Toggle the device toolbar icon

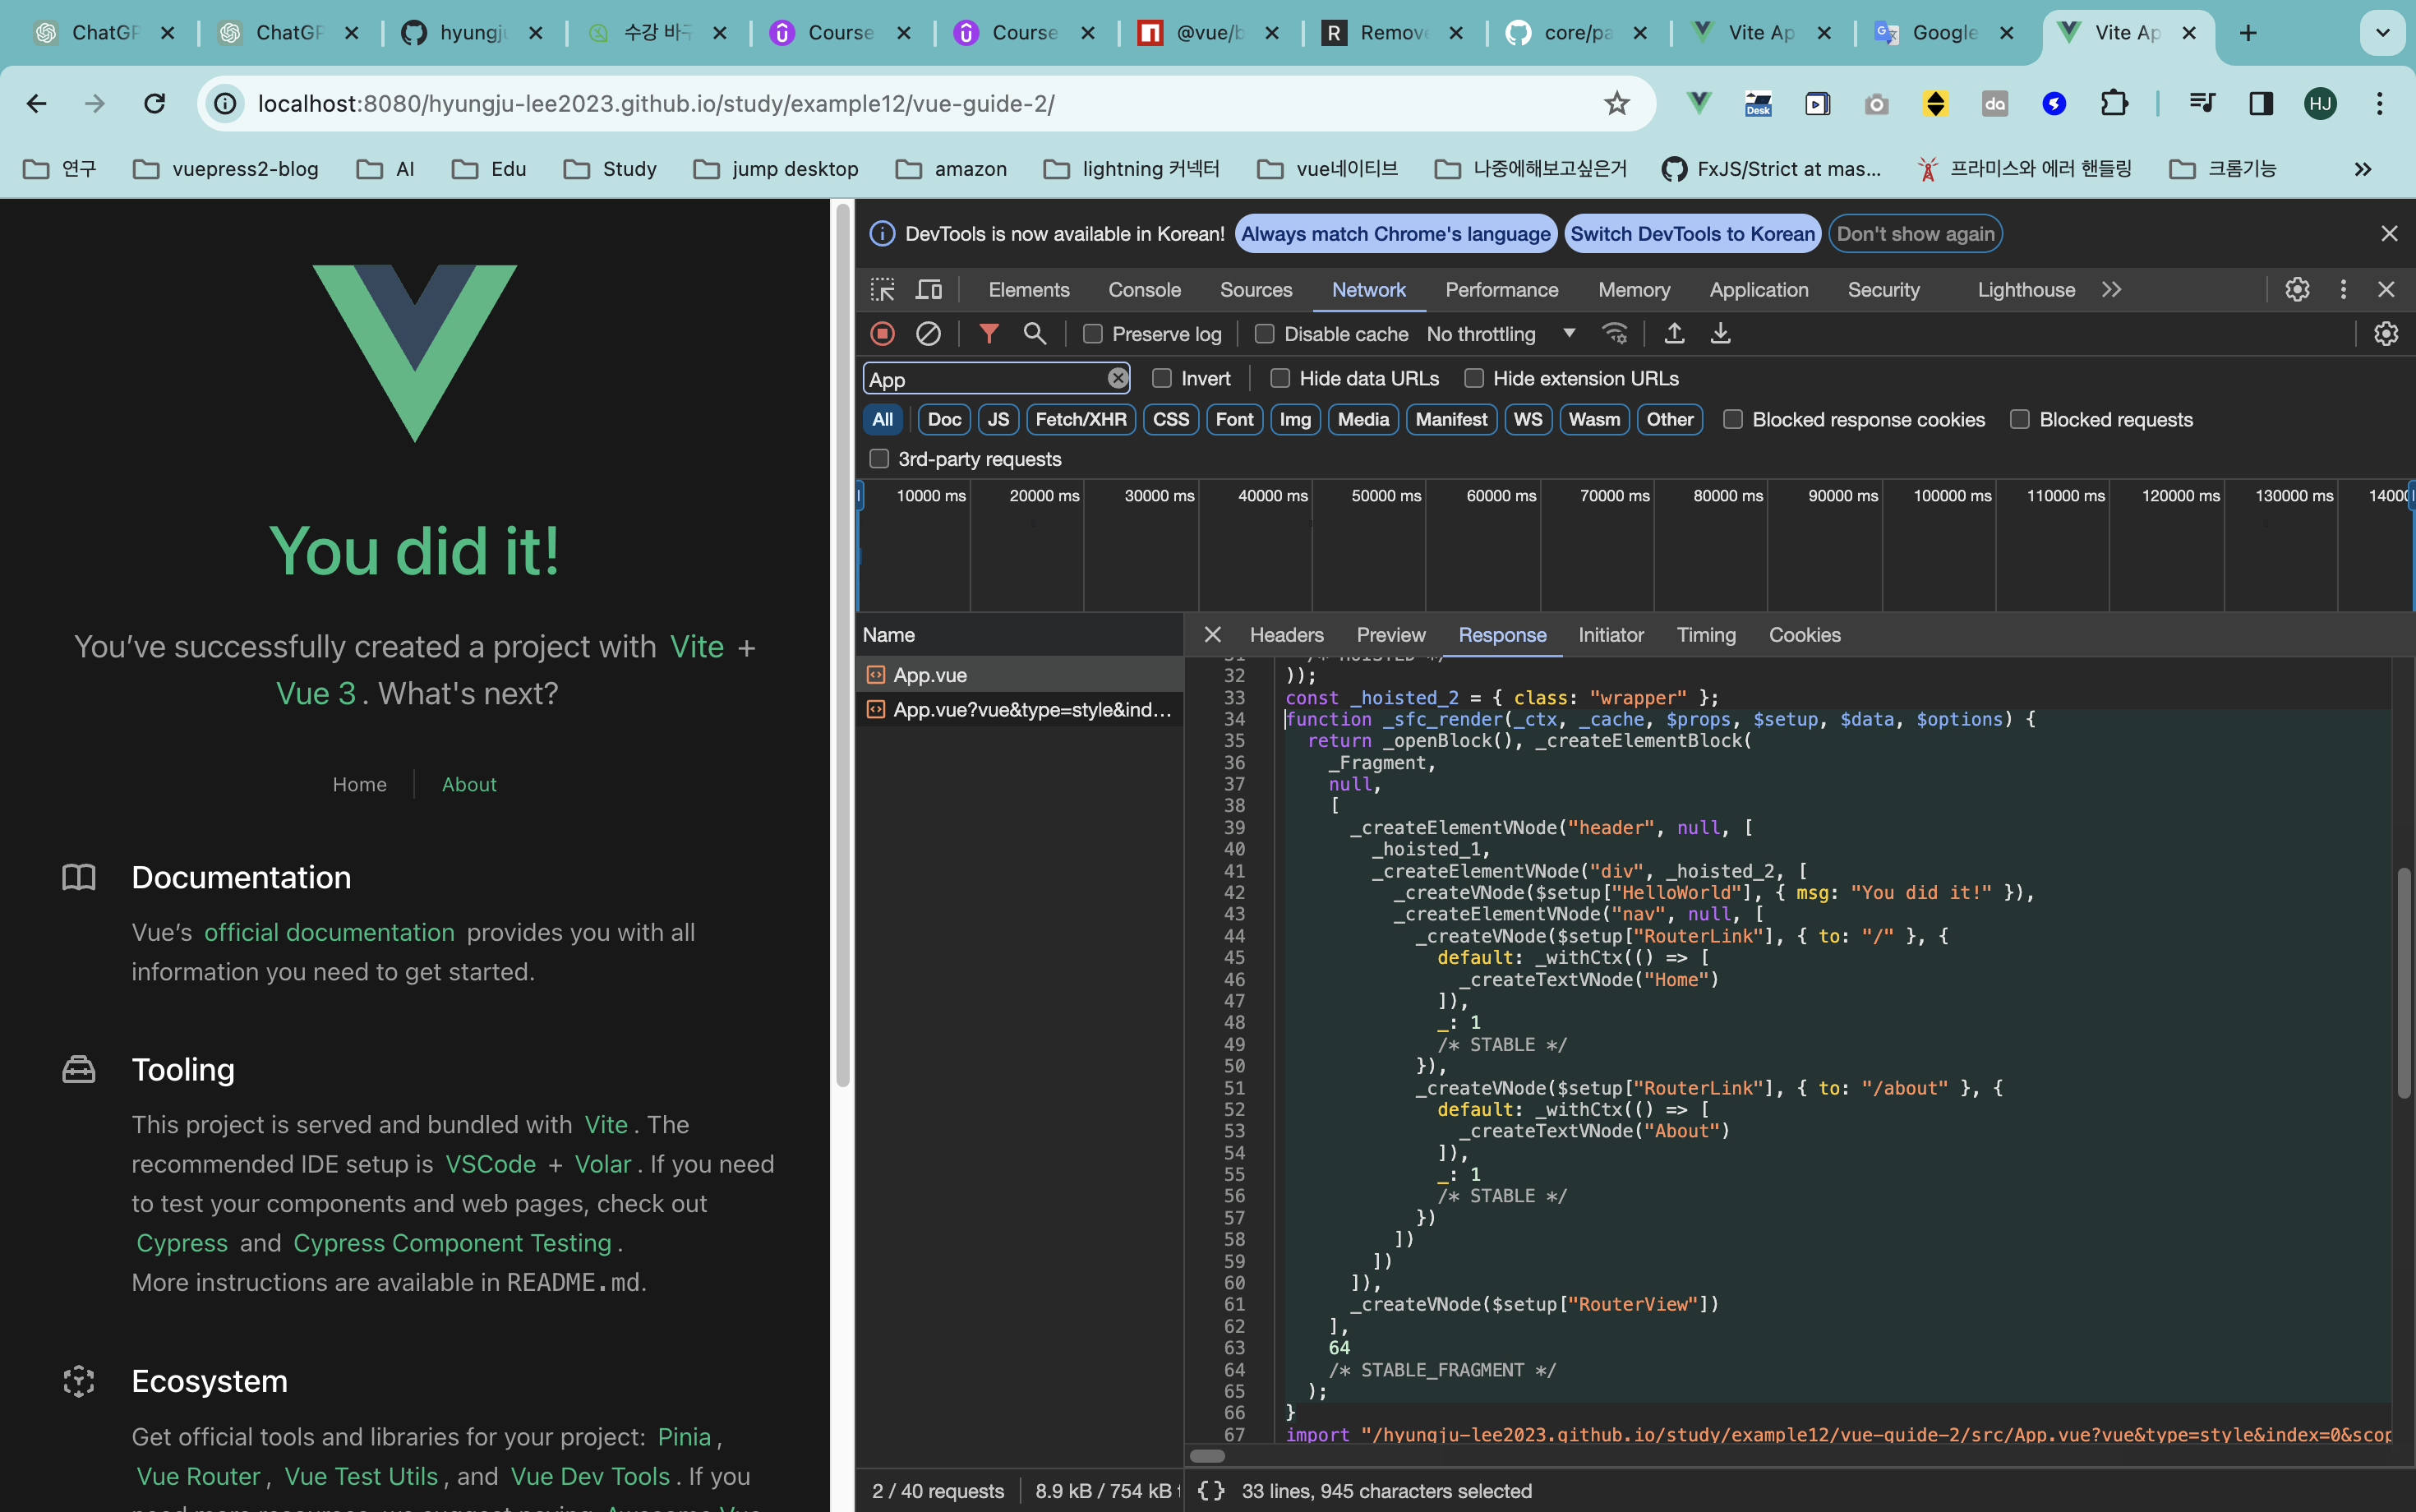pos(929,290)
